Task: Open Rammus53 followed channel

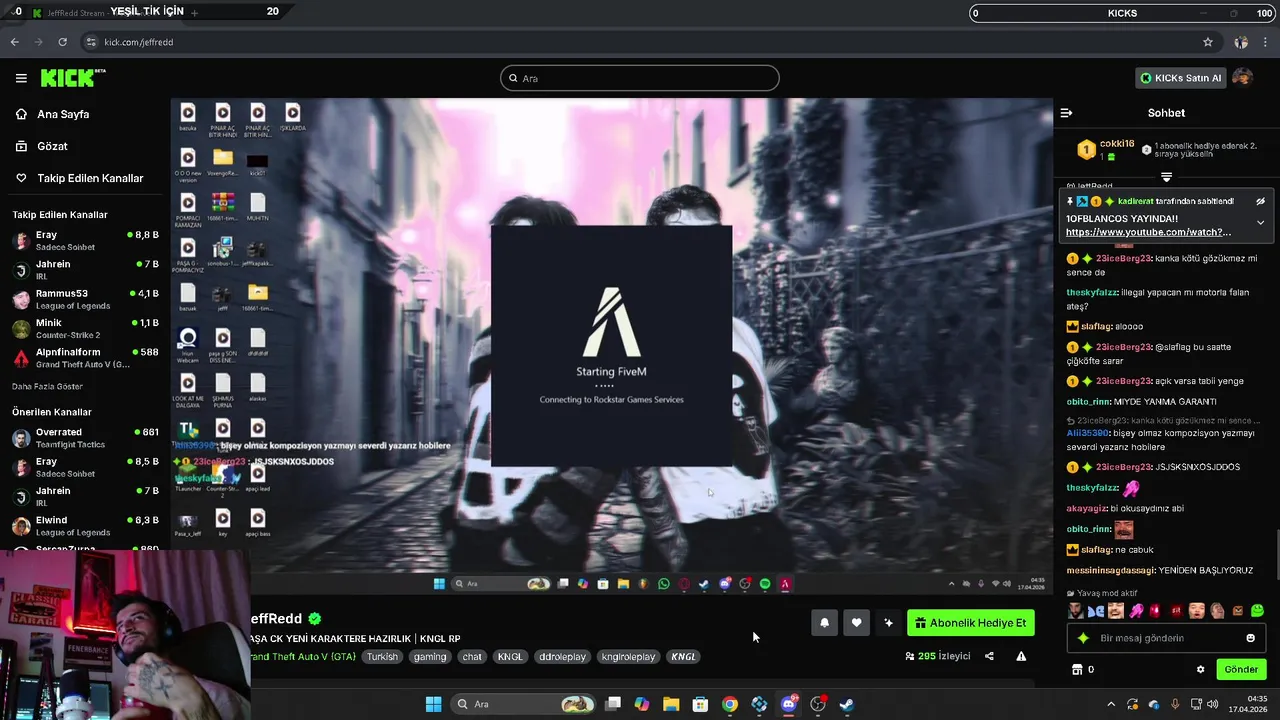Action: click(x=85, y=299)
